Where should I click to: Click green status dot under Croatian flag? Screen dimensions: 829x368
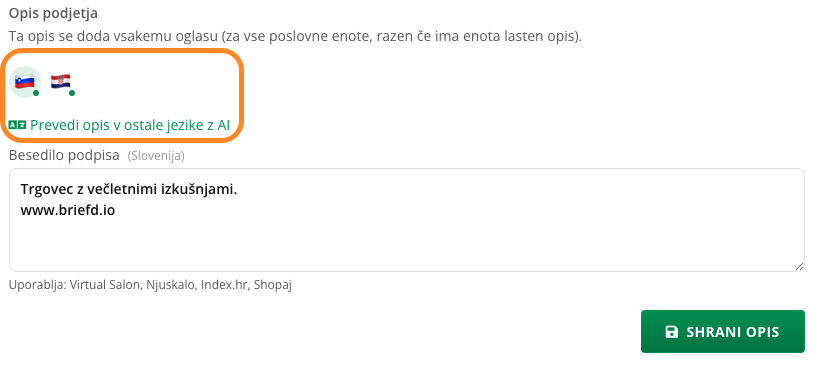(72, 93)
